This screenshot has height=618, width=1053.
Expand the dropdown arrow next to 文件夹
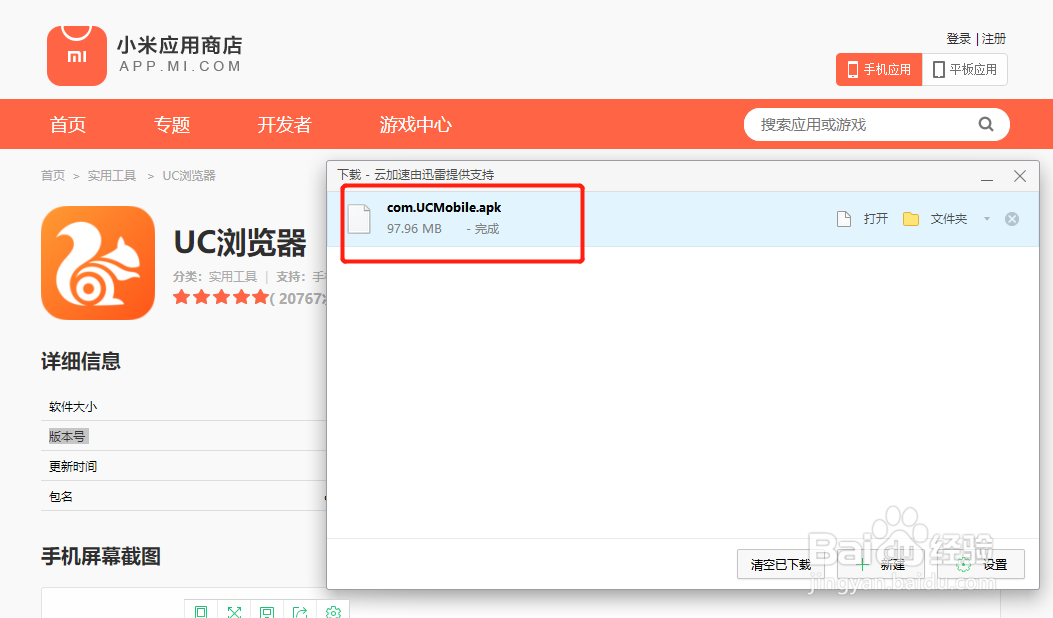(986, 218)
